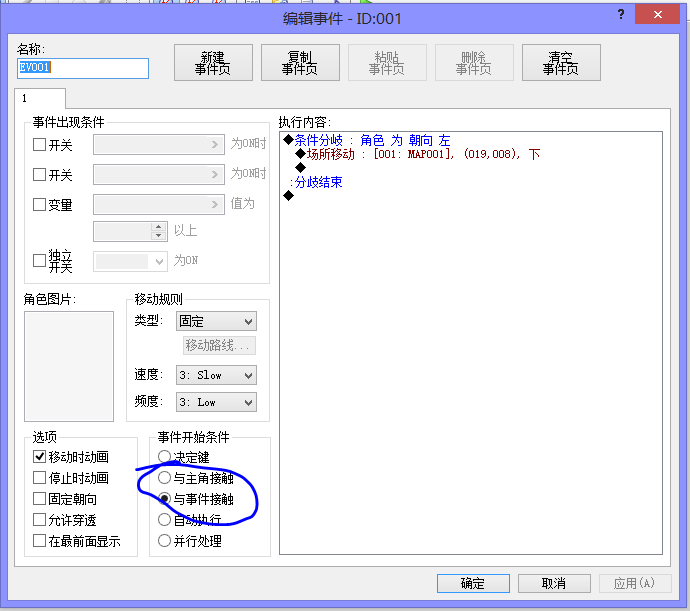Select the 自动执行 trigger radio button
The width and height of the screenshot is (690, 611).
pyautogui.click(x=164, y=520)
